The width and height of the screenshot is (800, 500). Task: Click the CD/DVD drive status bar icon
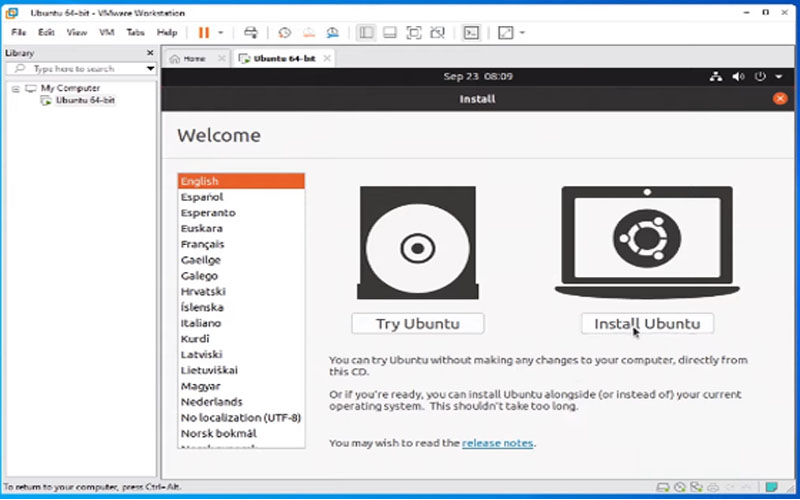point(680,487)
